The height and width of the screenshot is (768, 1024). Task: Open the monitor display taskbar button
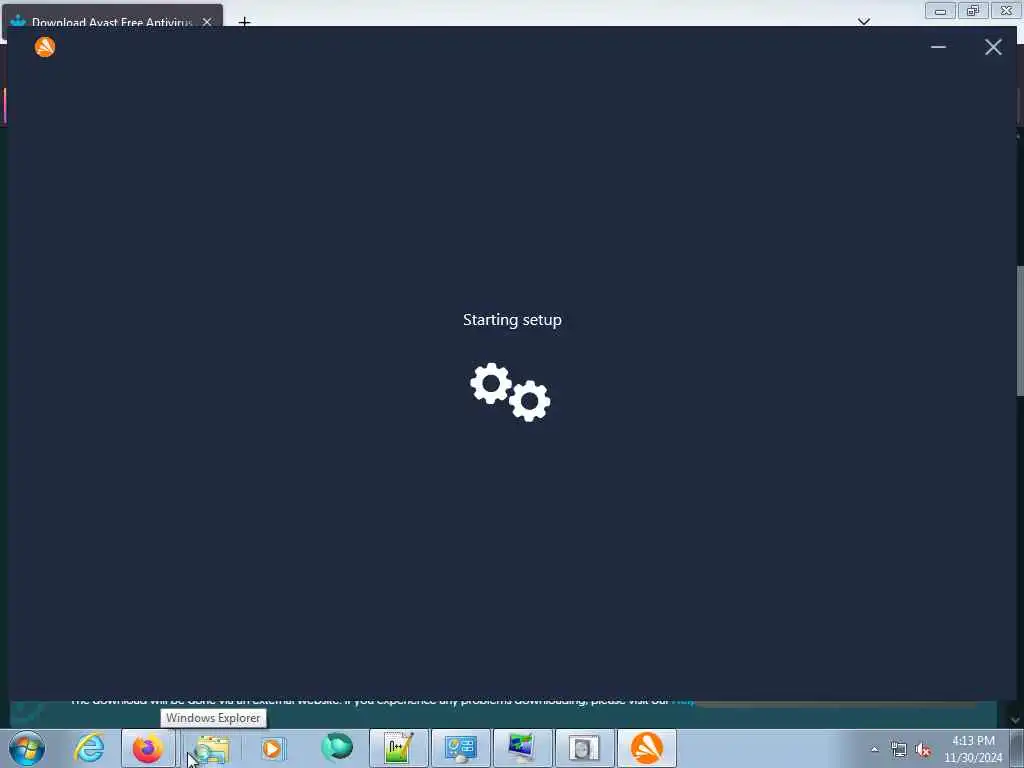coord(522,748)
